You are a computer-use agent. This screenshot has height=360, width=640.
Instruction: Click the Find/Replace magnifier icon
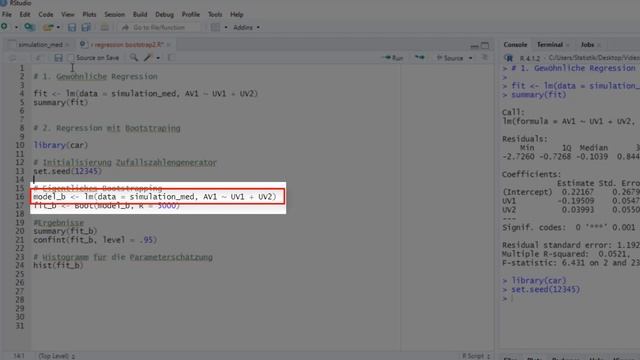(134, 58)
